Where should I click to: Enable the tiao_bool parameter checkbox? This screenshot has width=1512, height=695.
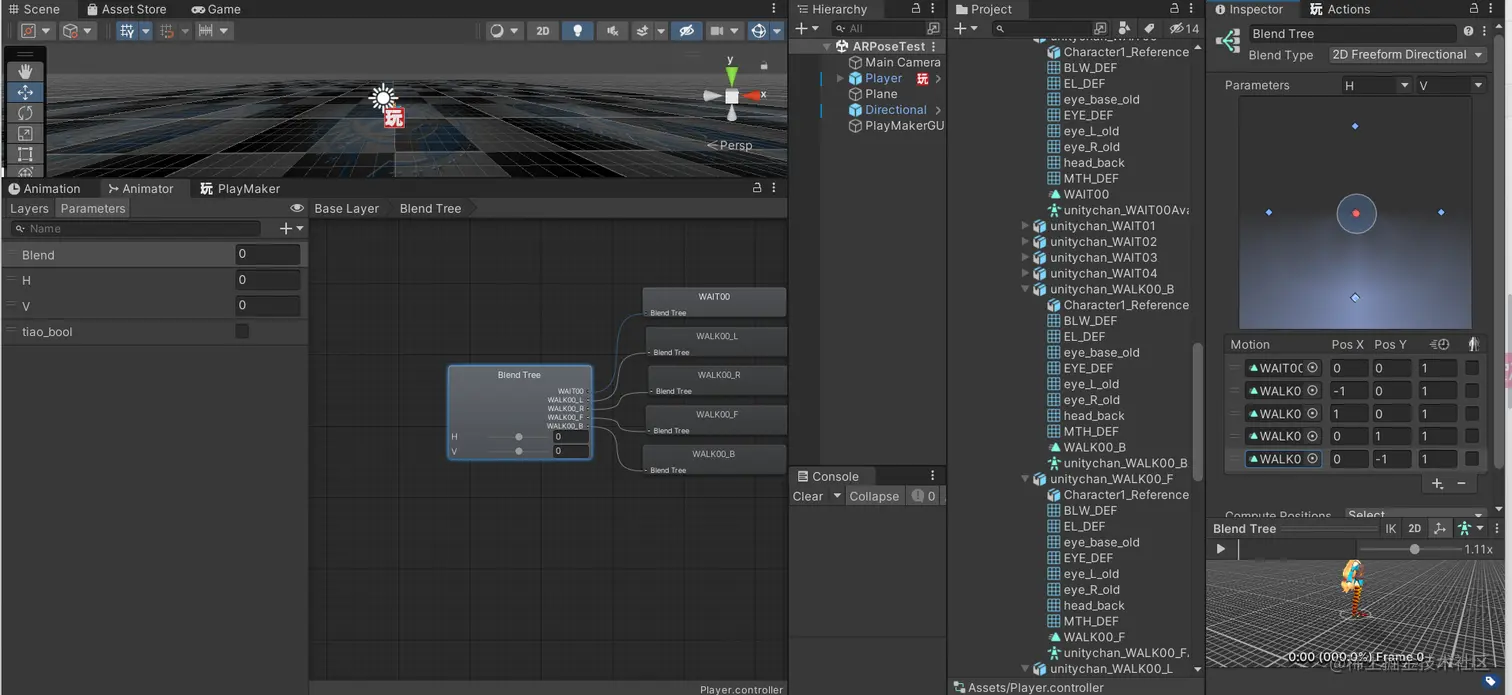coord(242,331)
